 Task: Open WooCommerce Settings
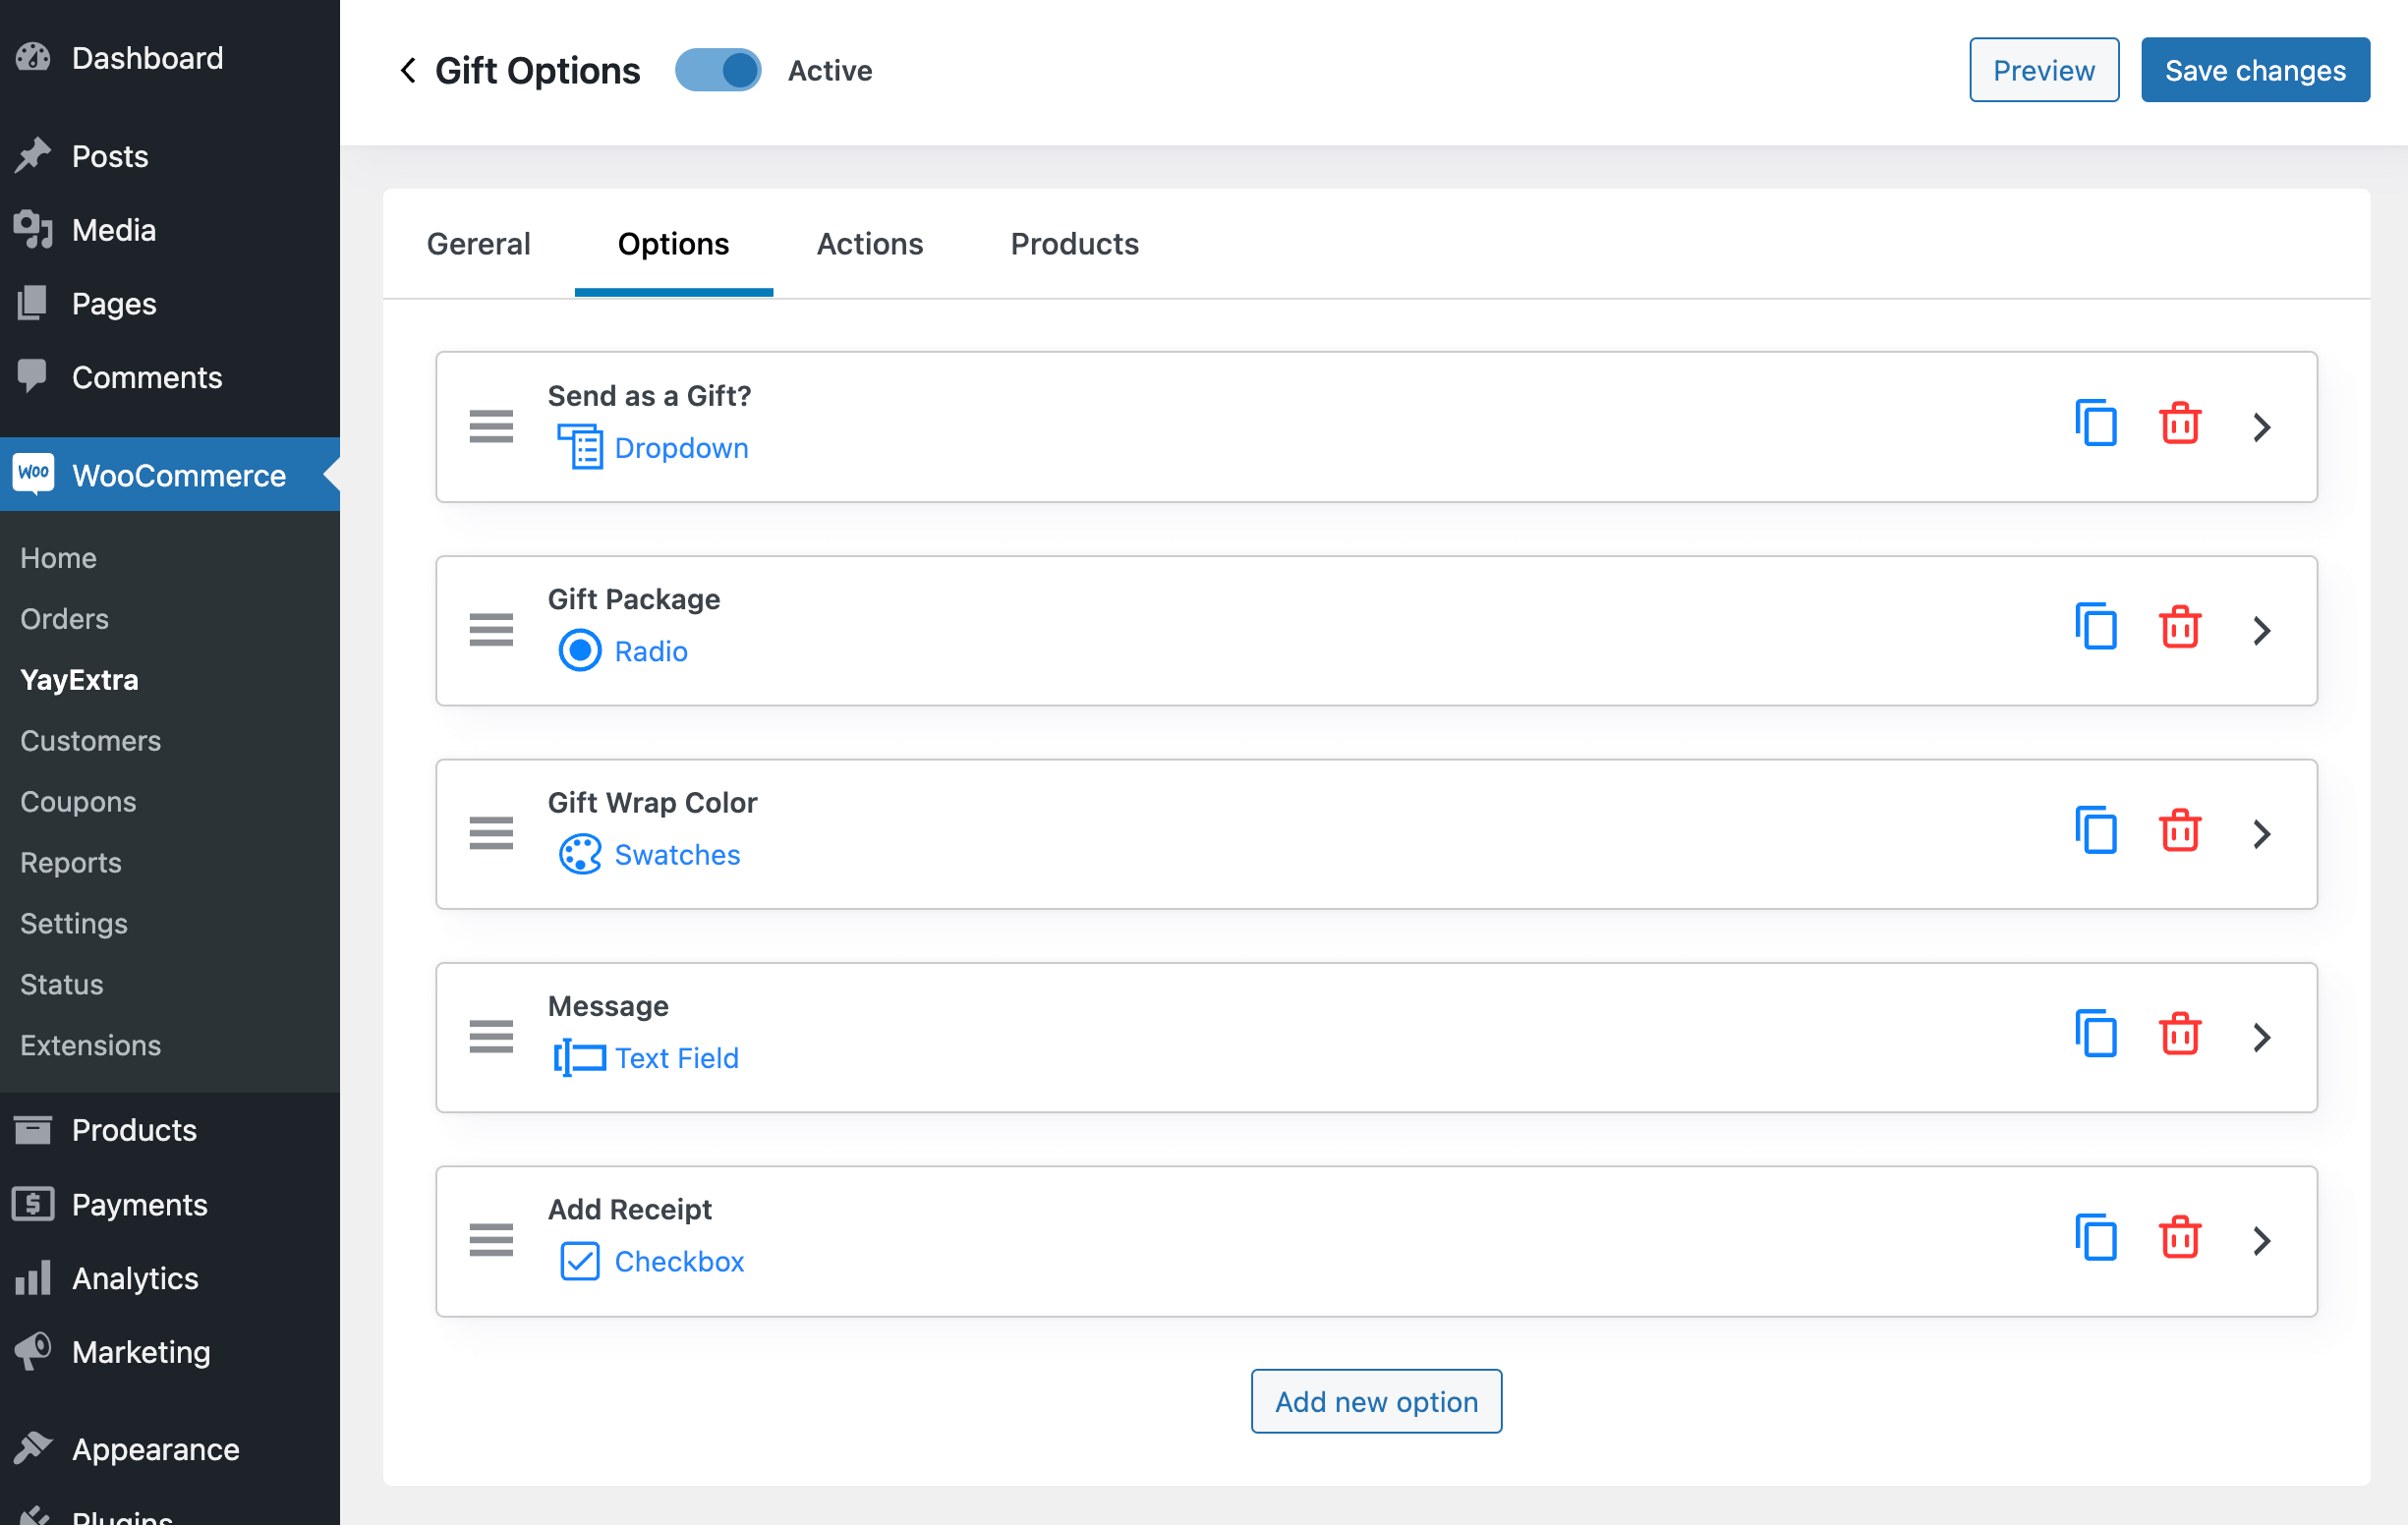tap(73, 924)
